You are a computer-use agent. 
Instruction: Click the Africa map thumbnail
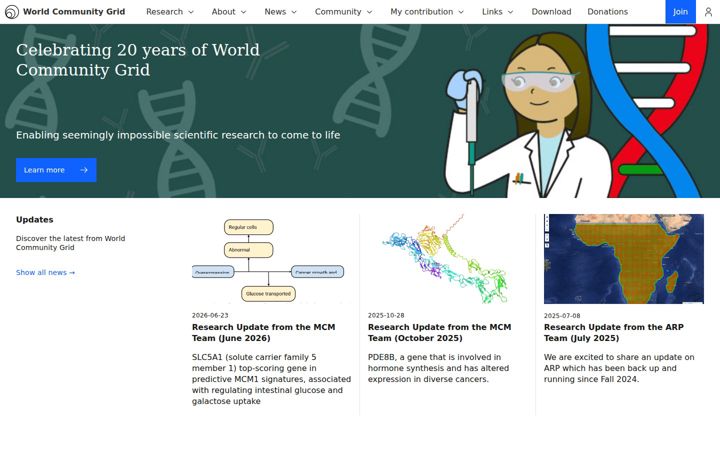(624, 259)
